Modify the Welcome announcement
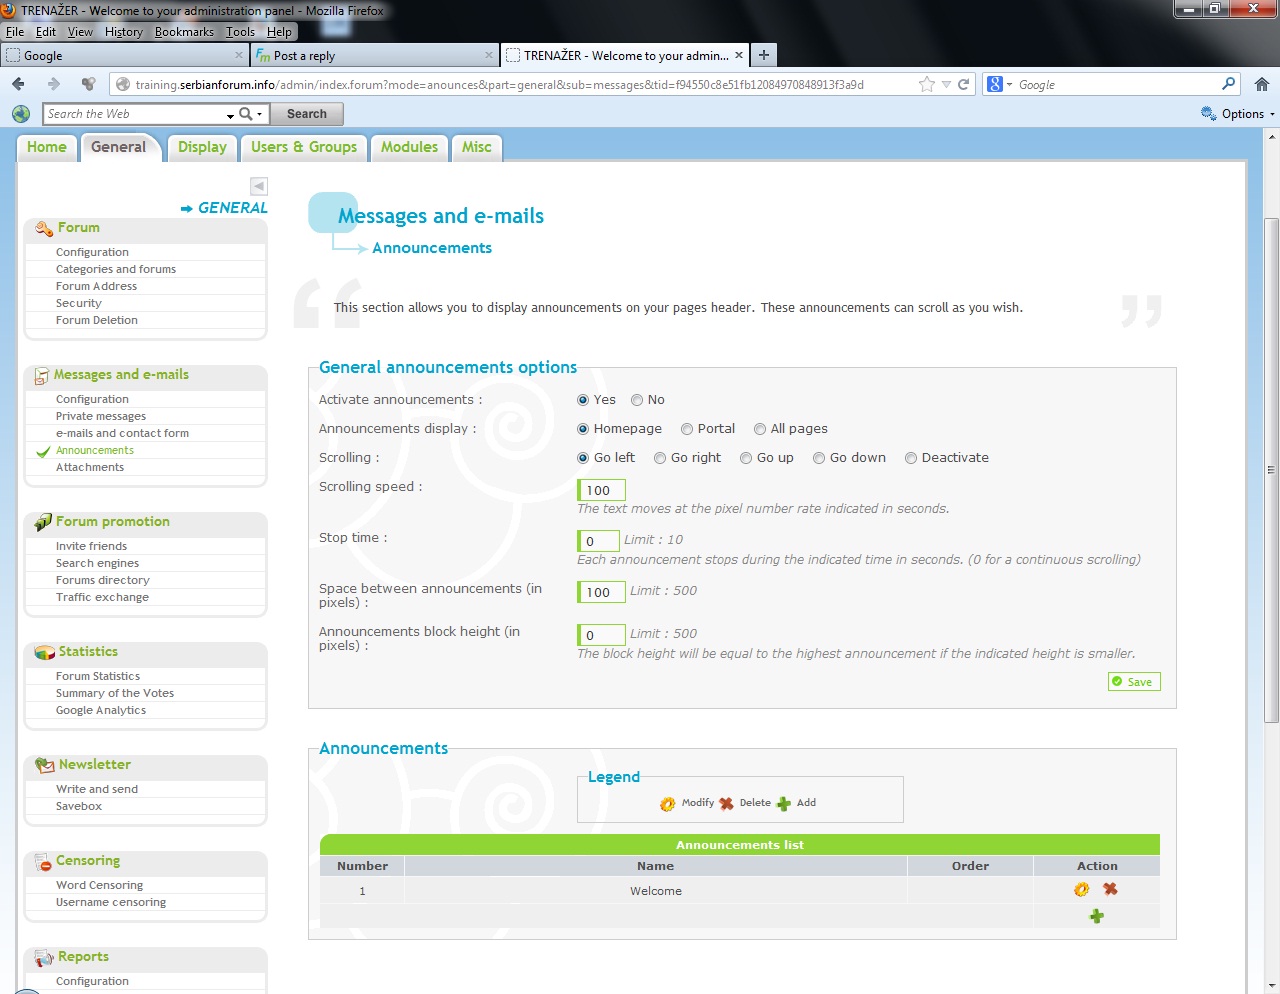The image size is (1280, 994). tap(1082, 889)
